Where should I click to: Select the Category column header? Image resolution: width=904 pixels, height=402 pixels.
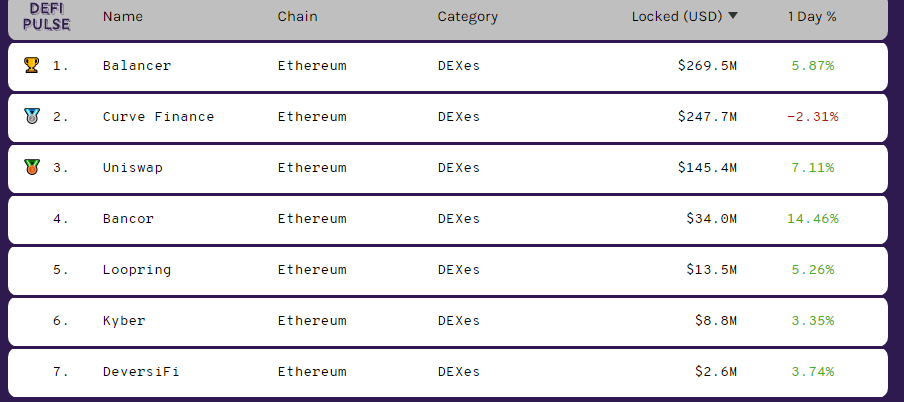pos(468,16)
